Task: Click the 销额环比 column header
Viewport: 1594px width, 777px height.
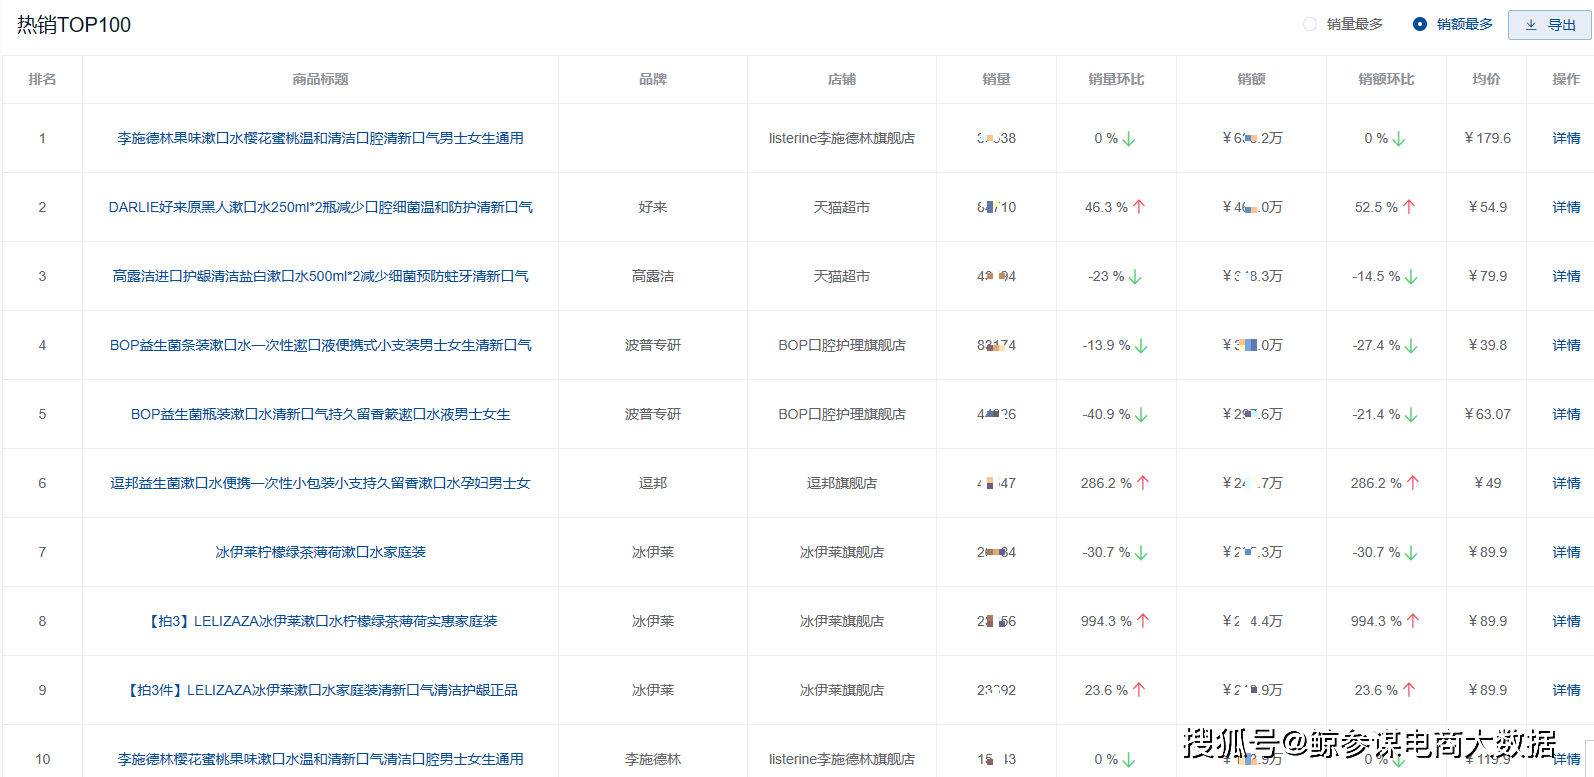Action: pos(1386,79)
